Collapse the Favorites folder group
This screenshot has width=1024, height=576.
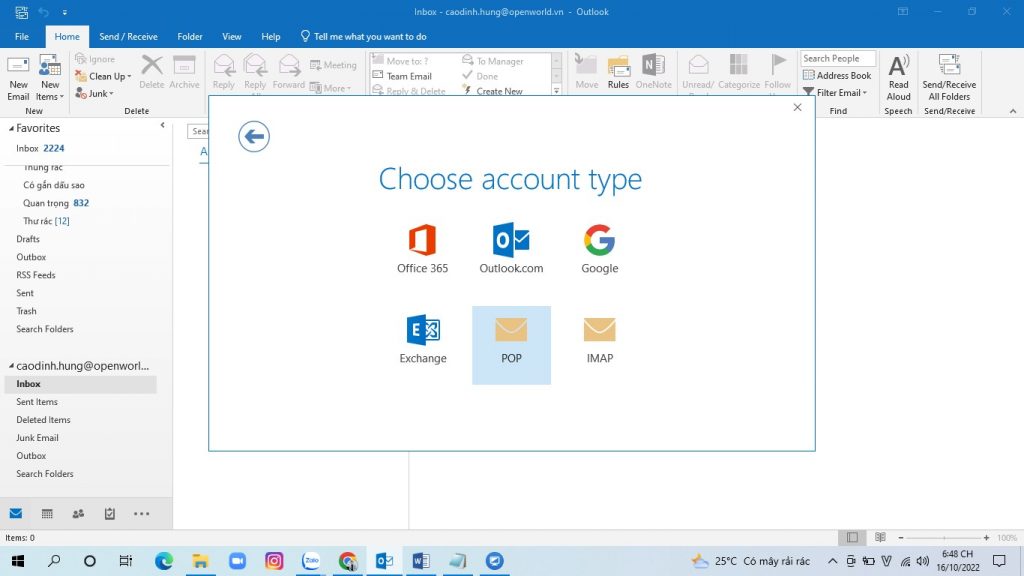click(x=12, y=129)
